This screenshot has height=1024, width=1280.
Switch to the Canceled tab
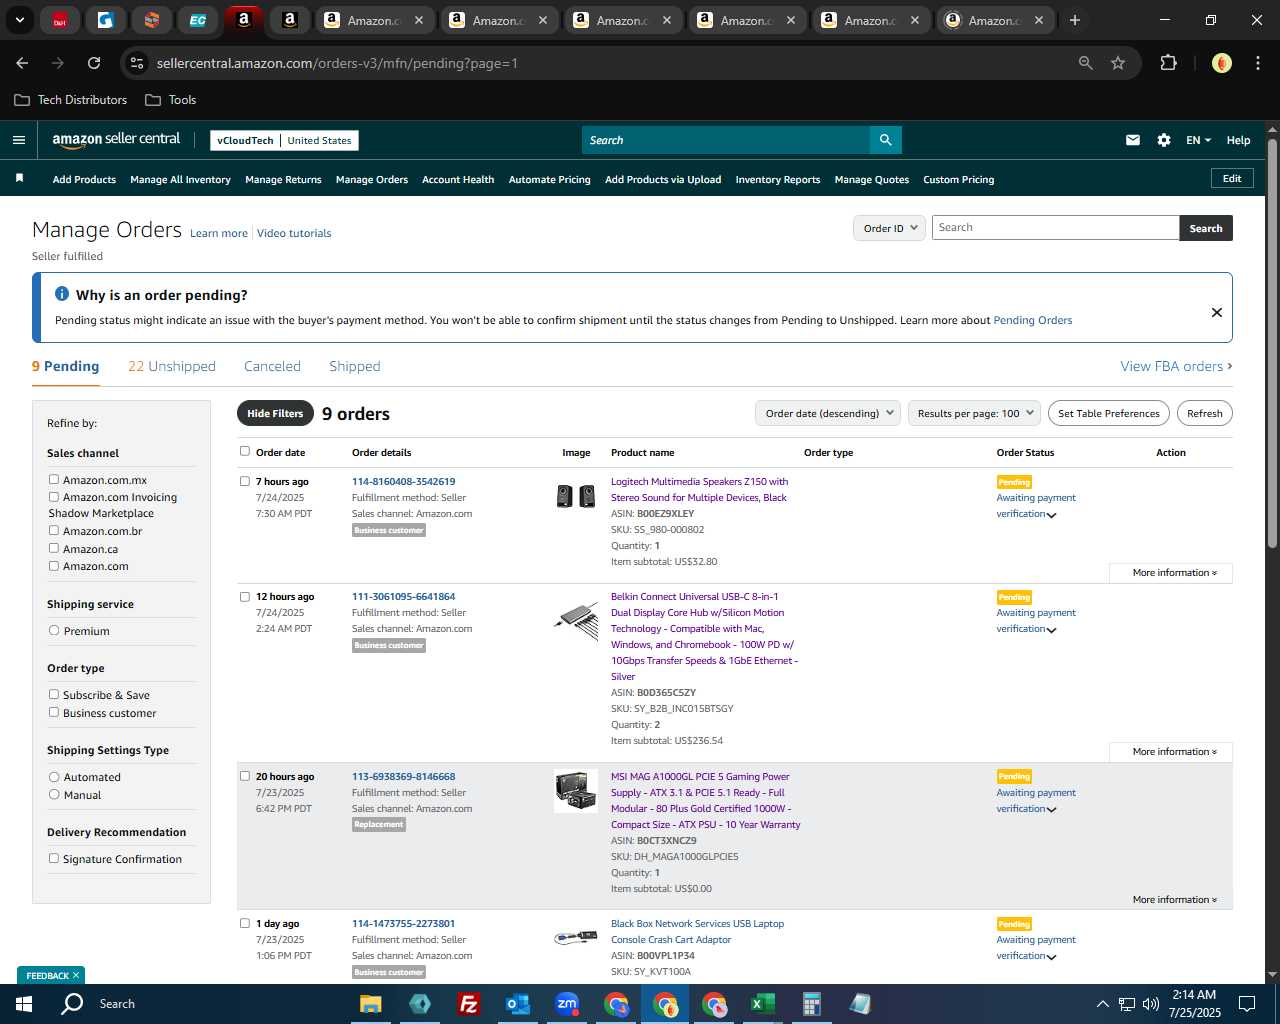click(x=272, y=367)
